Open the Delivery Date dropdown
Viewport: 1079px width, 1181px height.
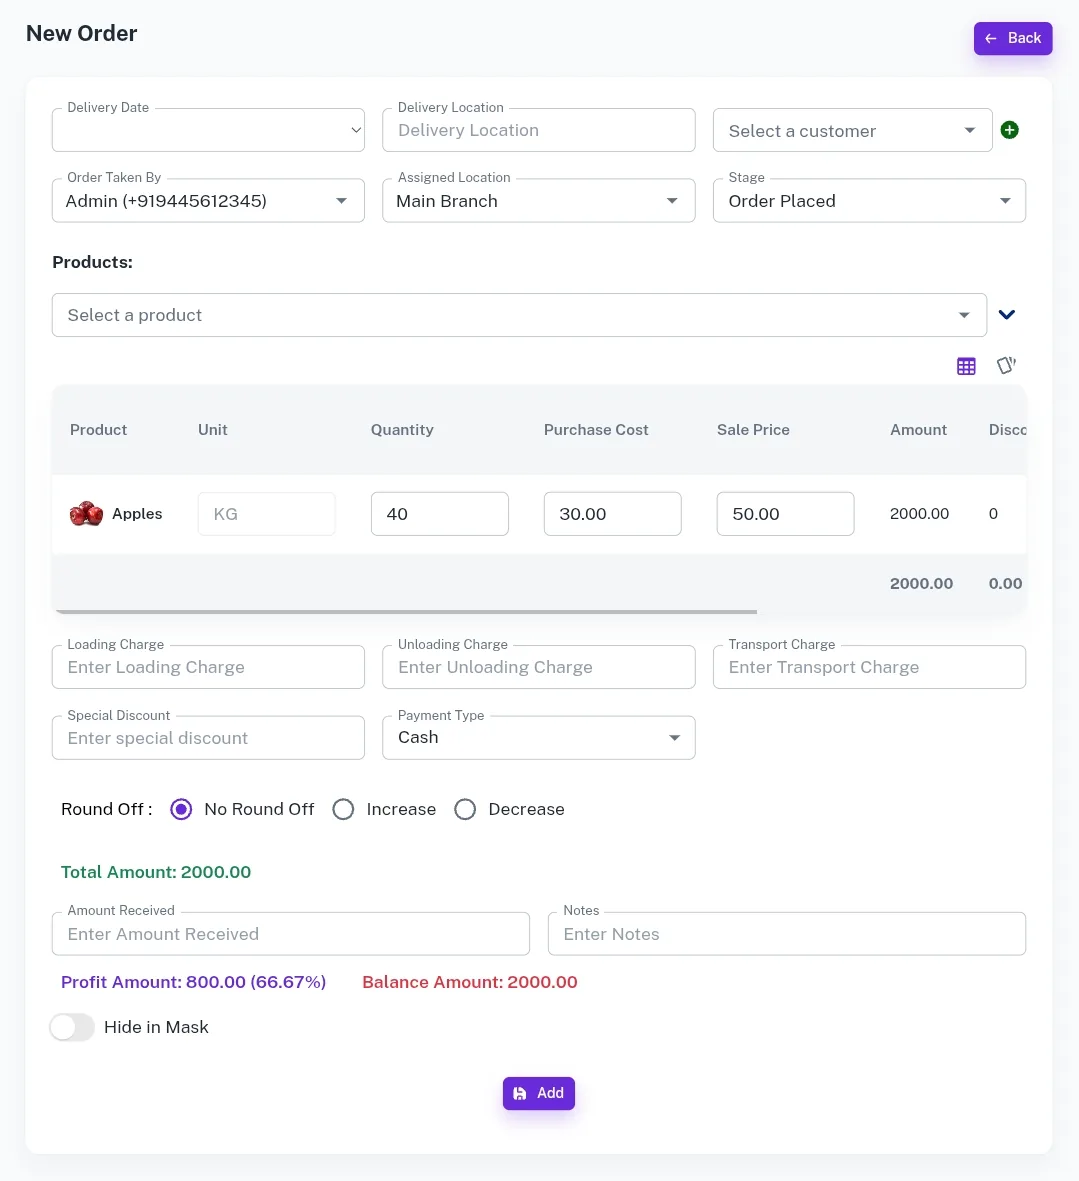point(209,130)
